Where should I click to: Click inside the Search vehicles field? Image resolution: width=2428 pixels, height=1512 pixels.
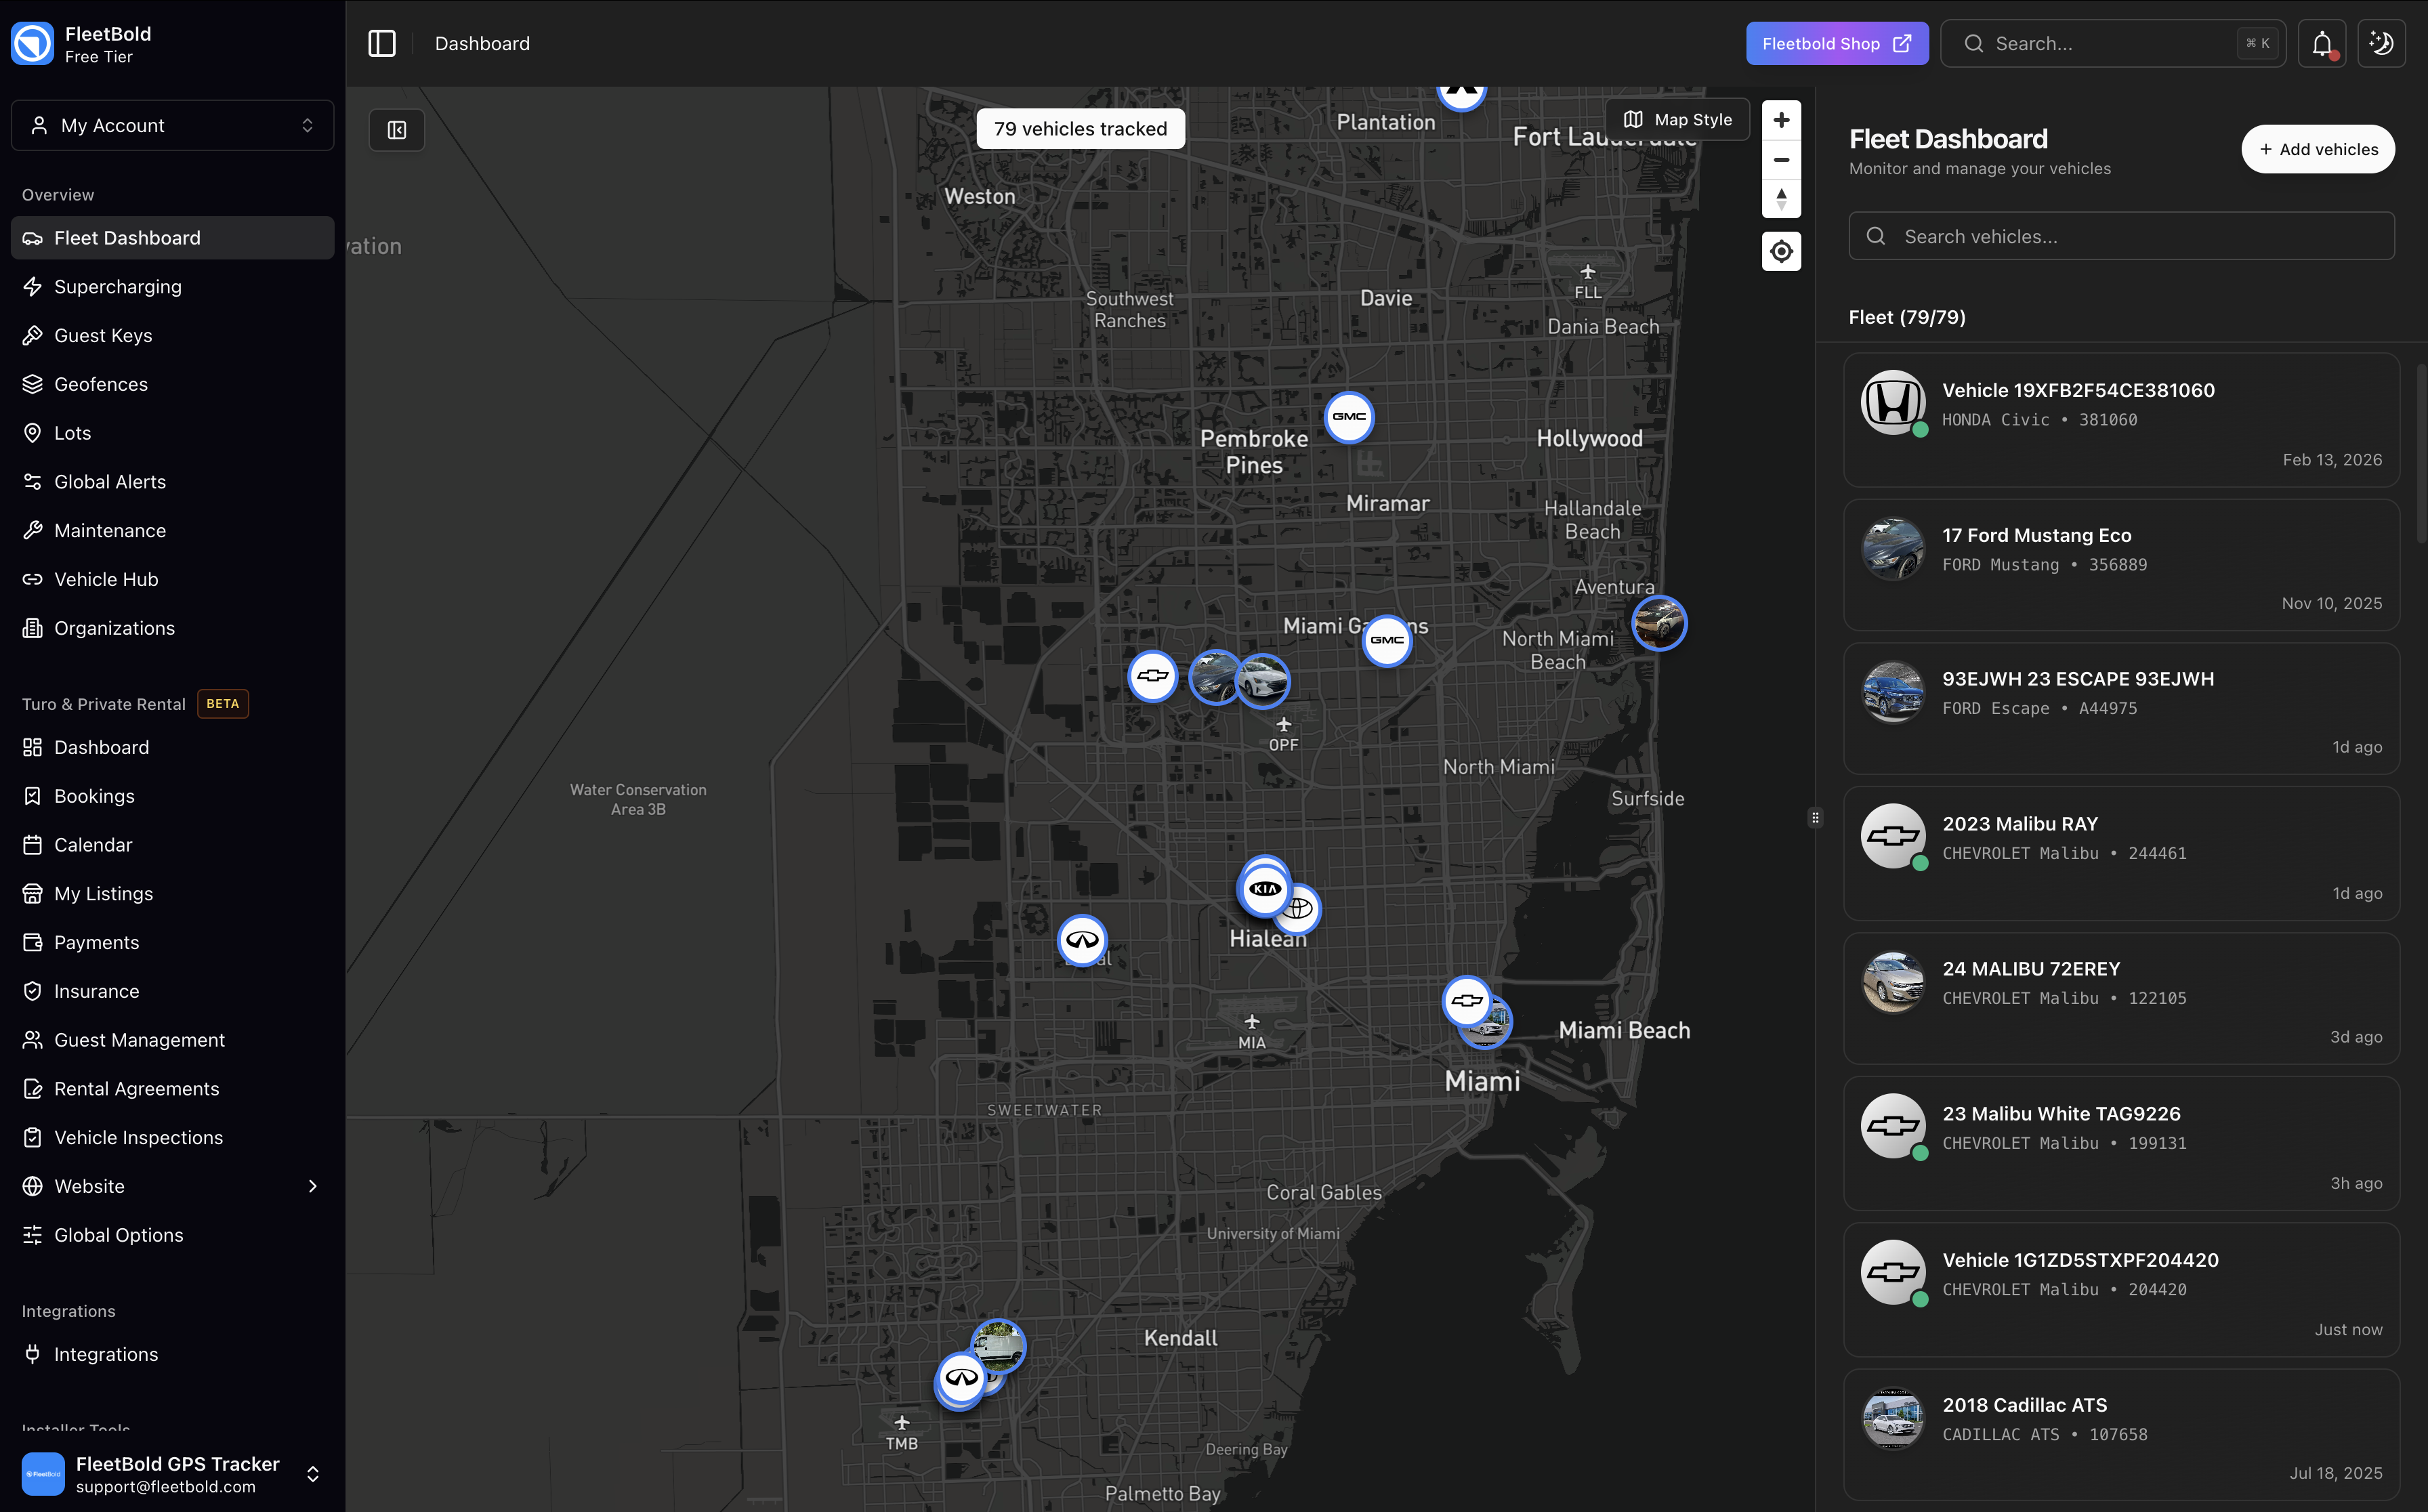(2121, 236)
